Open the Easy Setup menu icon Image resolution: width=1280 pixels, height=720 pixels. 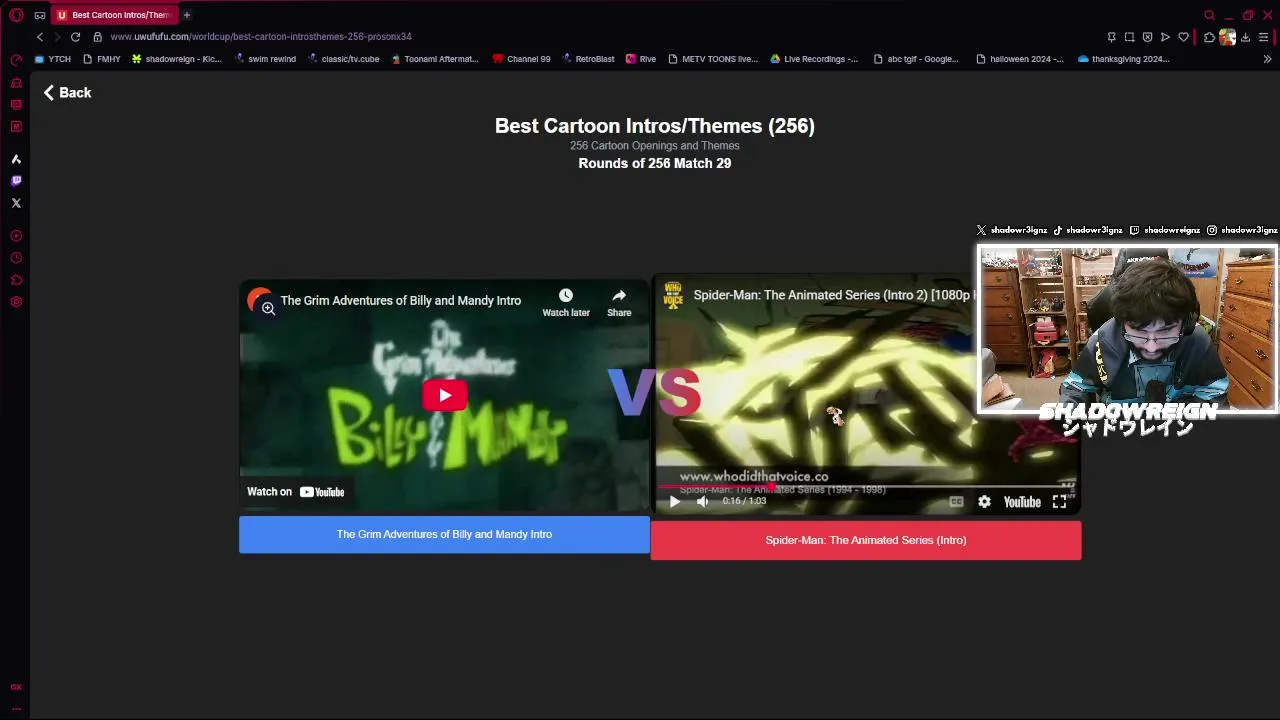pos(1263,37)
